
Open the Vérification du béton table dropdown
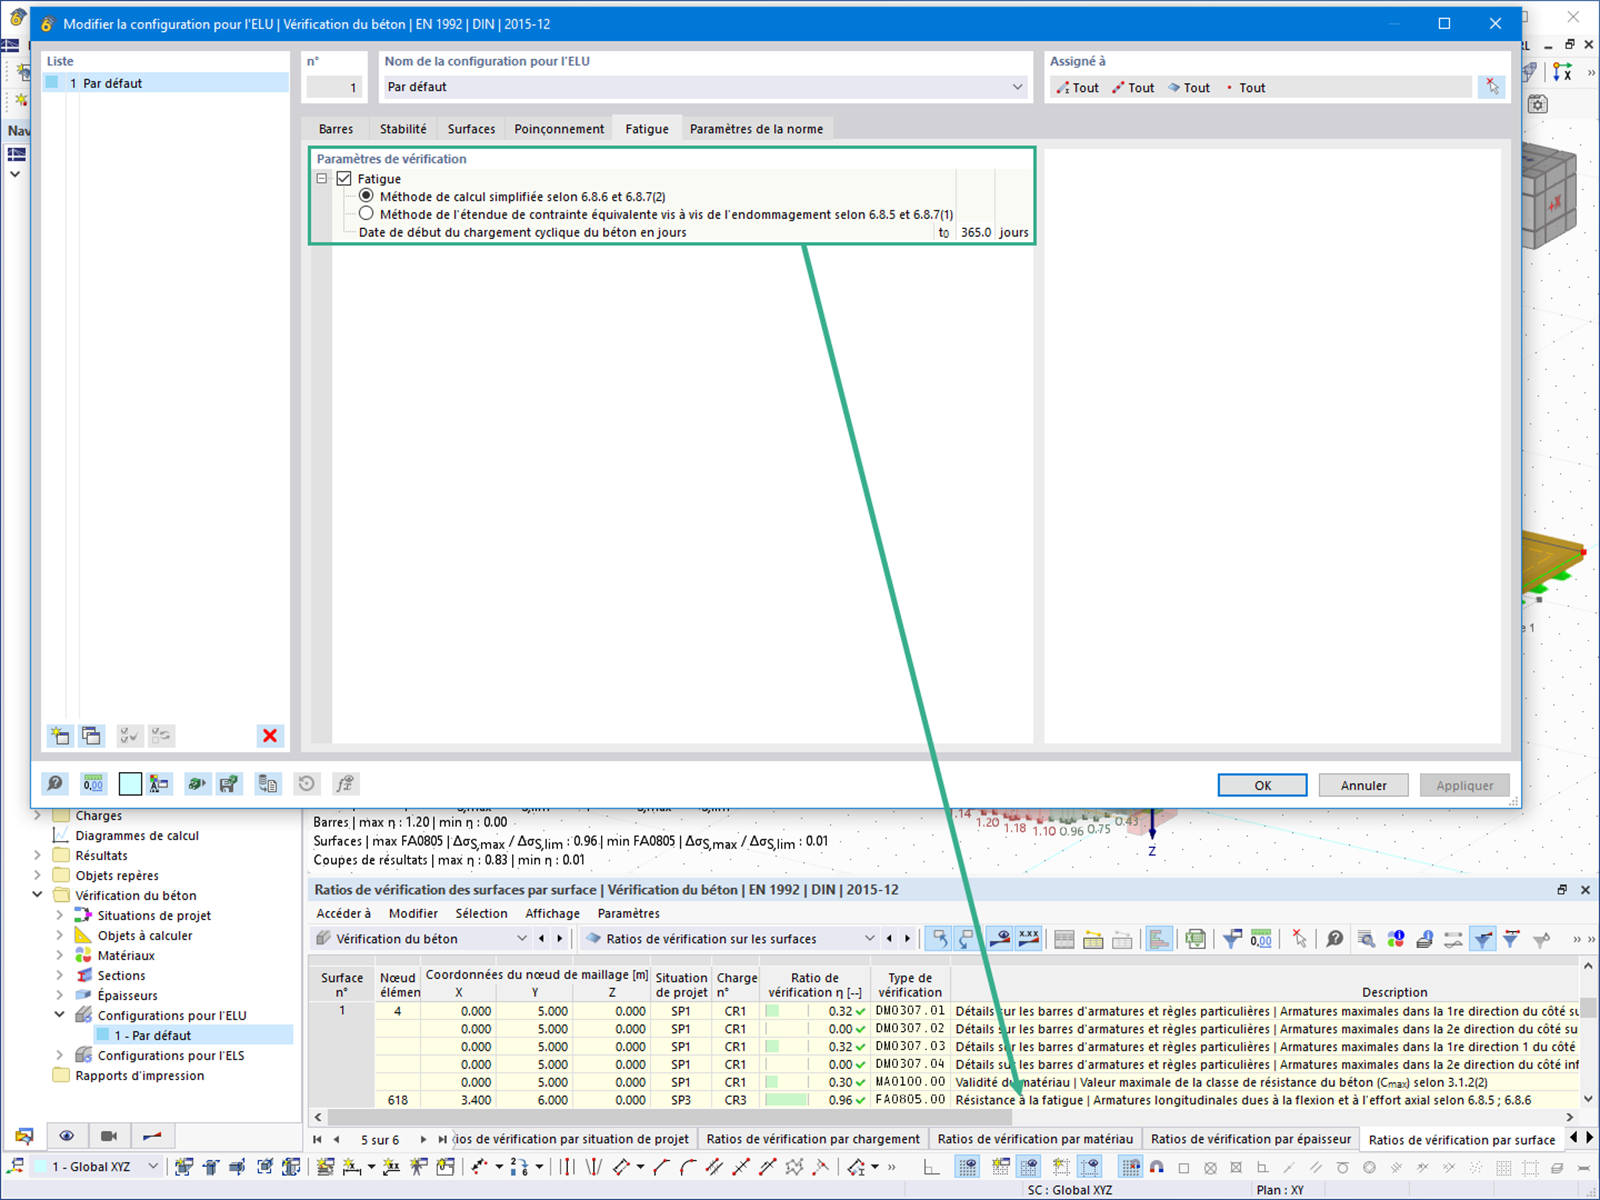421,939
